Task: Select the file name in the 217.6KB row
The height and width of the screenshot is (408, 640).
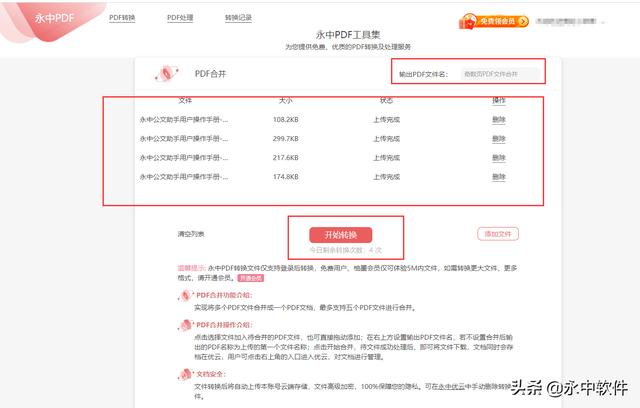Action: point(184,157)
